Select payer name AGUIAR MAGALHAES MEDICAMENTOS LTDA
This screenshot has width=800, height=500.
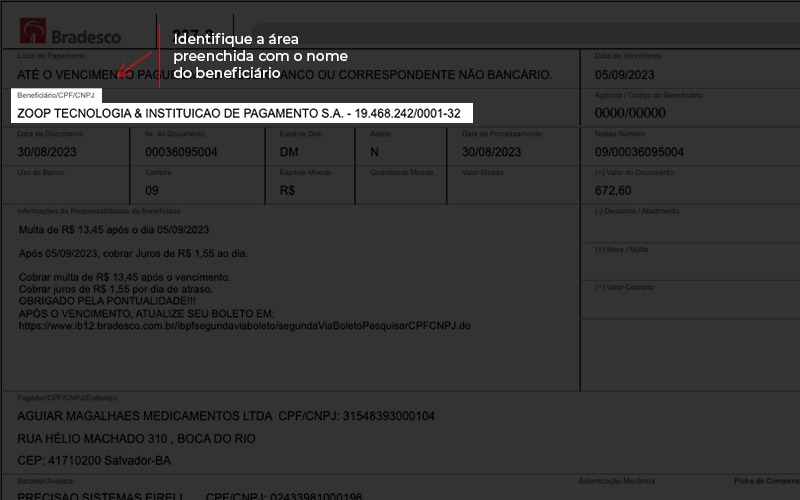tap(145, 416)
